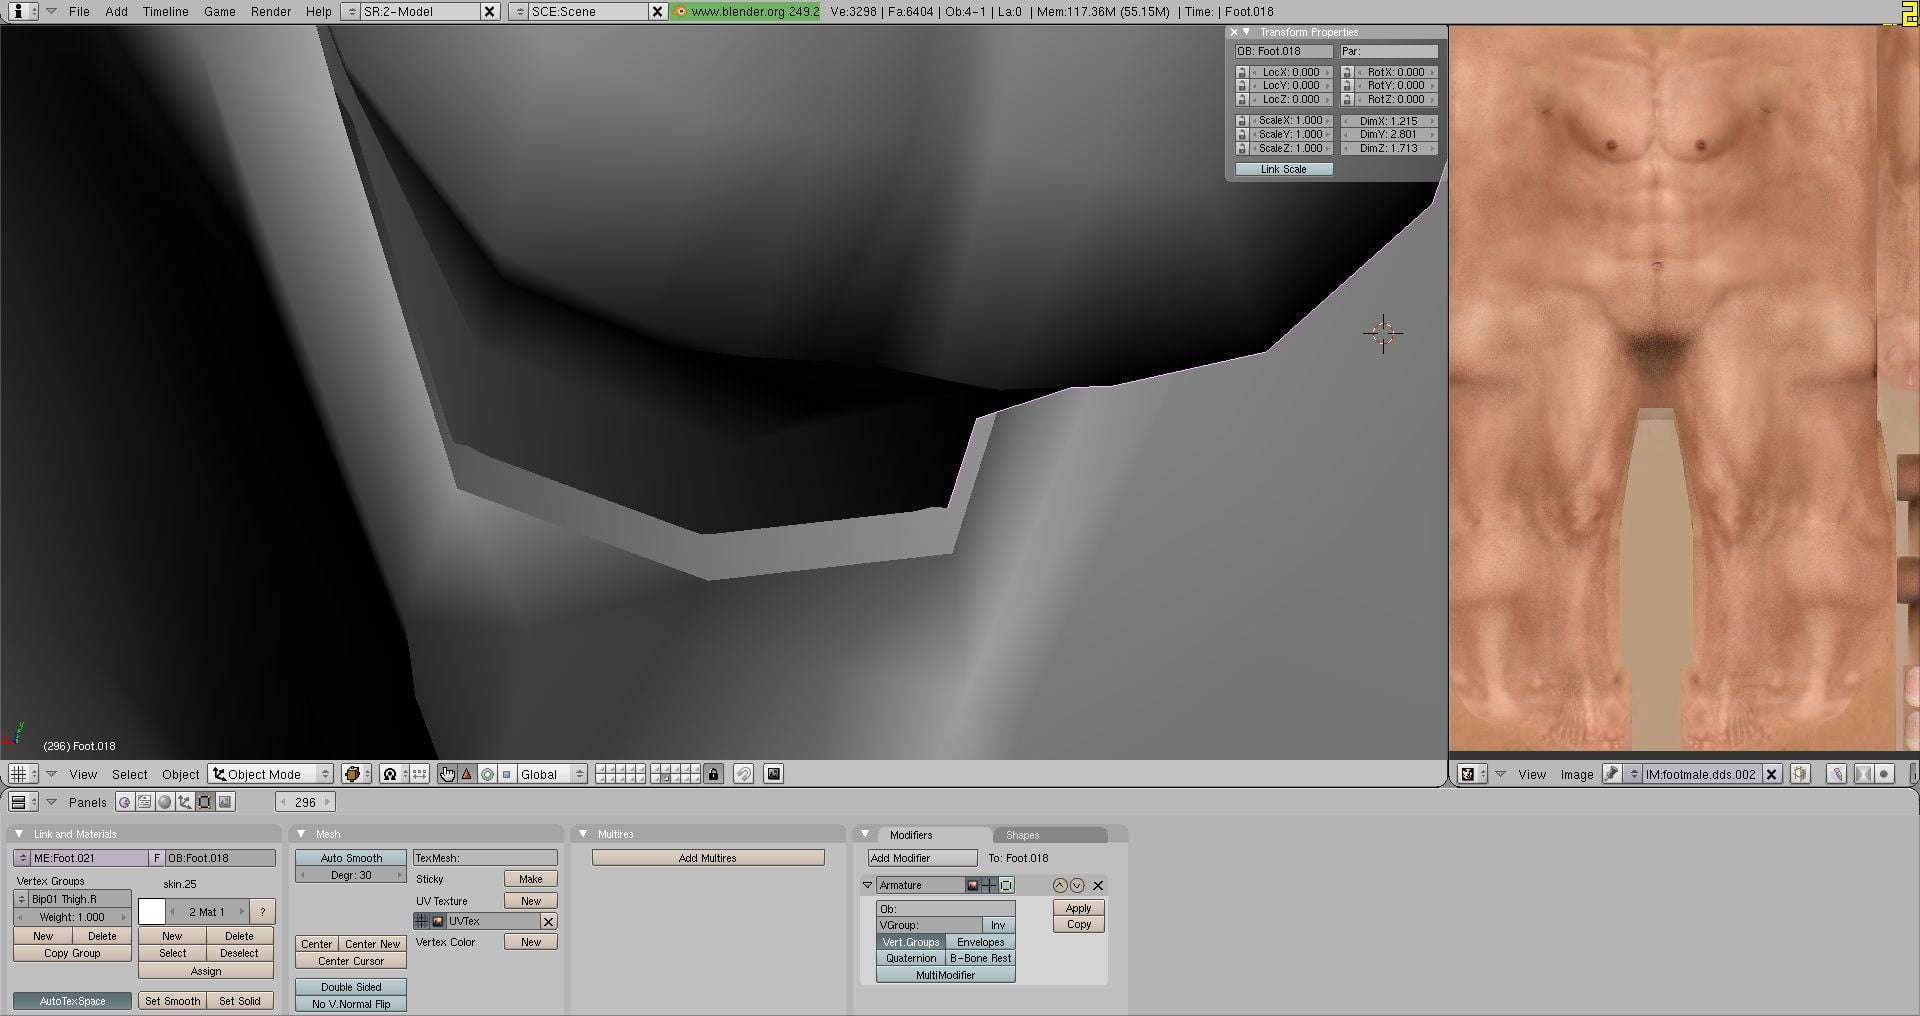Screen dimensions: 1920x1016
Task: Collapse the Armature modifier triangle
Action: (867, 885)
